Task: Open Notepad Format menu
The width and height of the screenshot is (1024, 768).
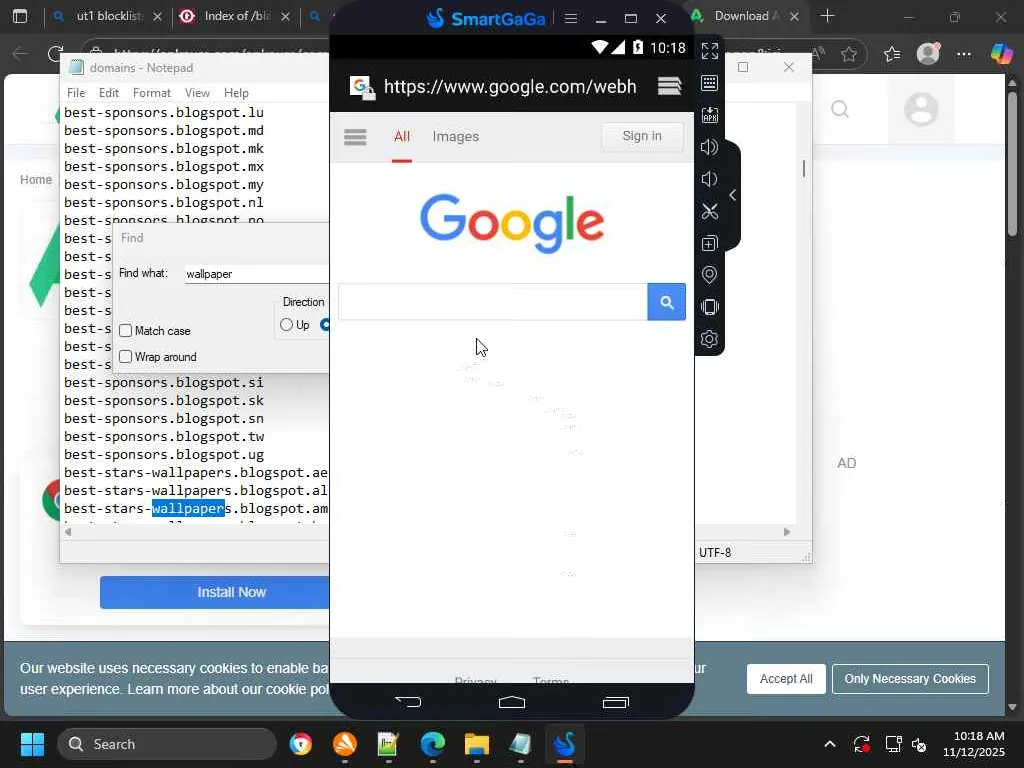Action: click(152, 93)
